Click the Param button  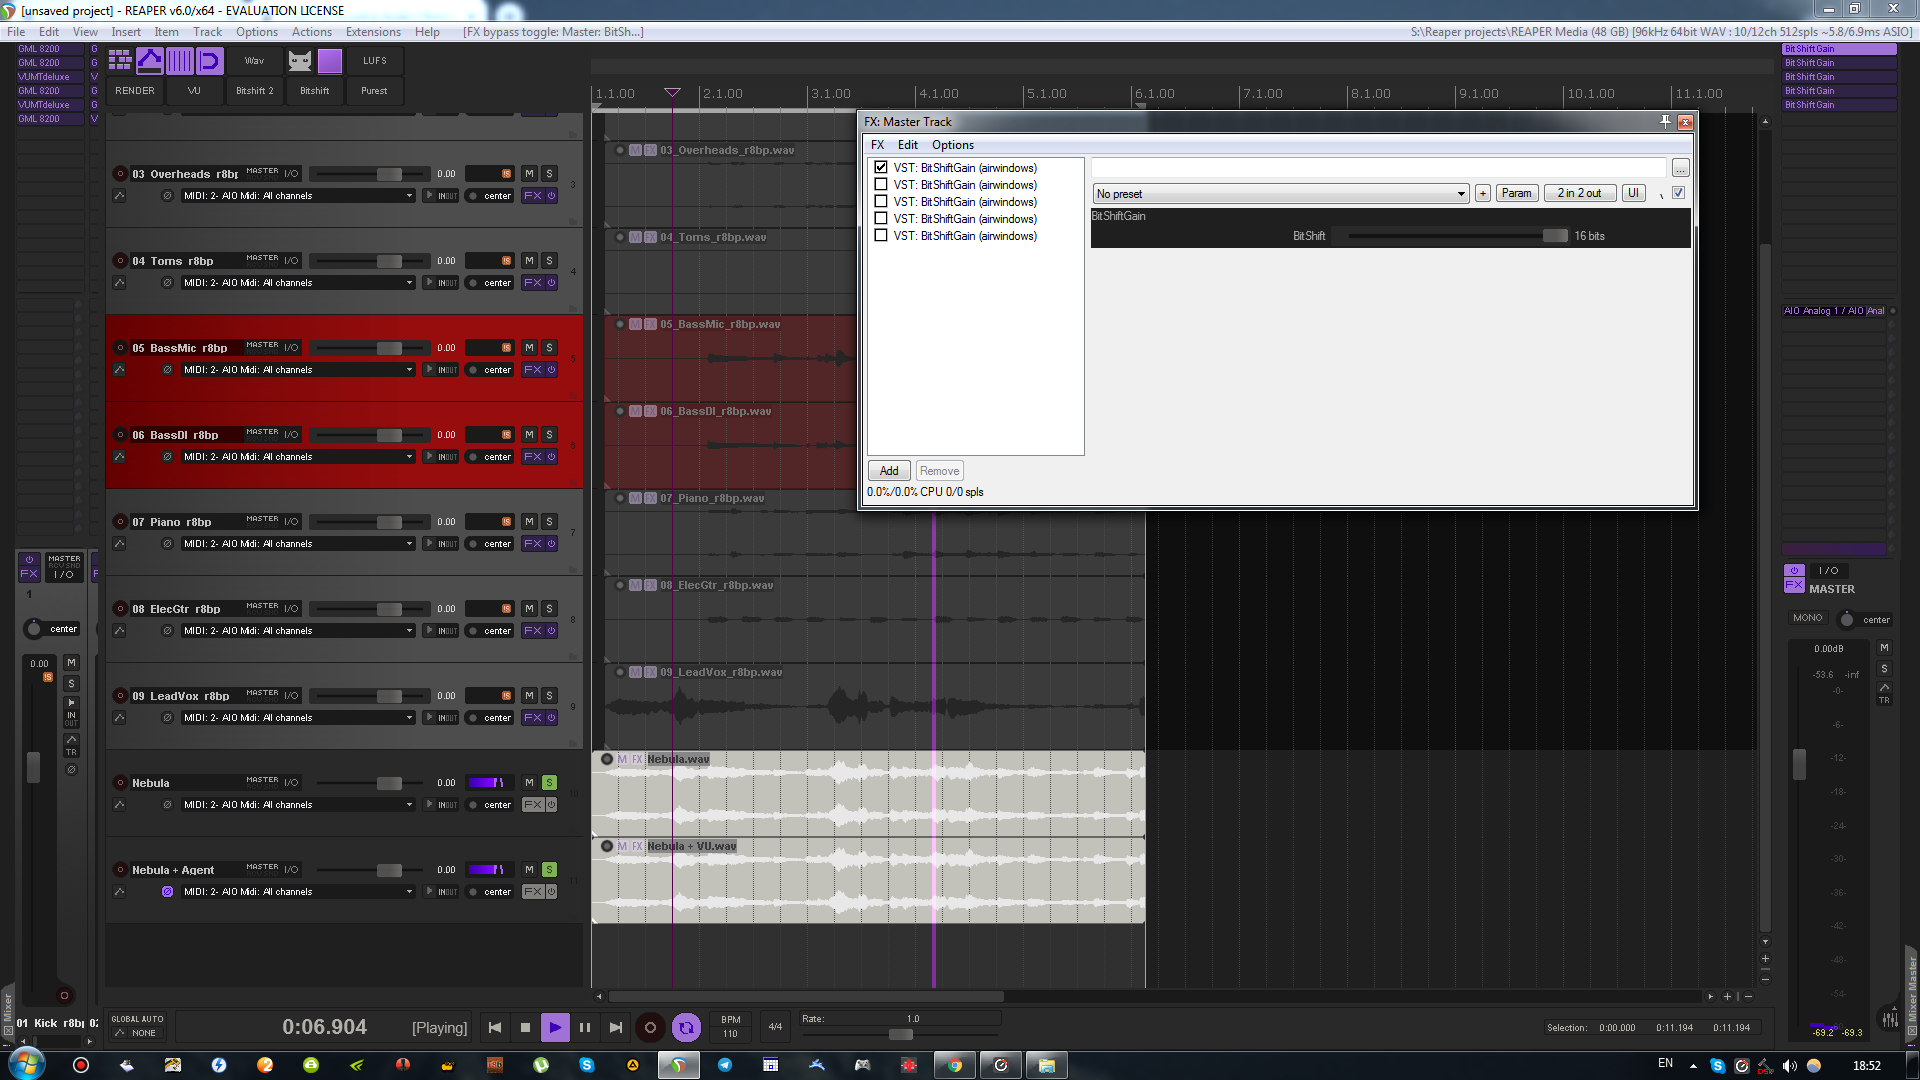point(1517,193)
